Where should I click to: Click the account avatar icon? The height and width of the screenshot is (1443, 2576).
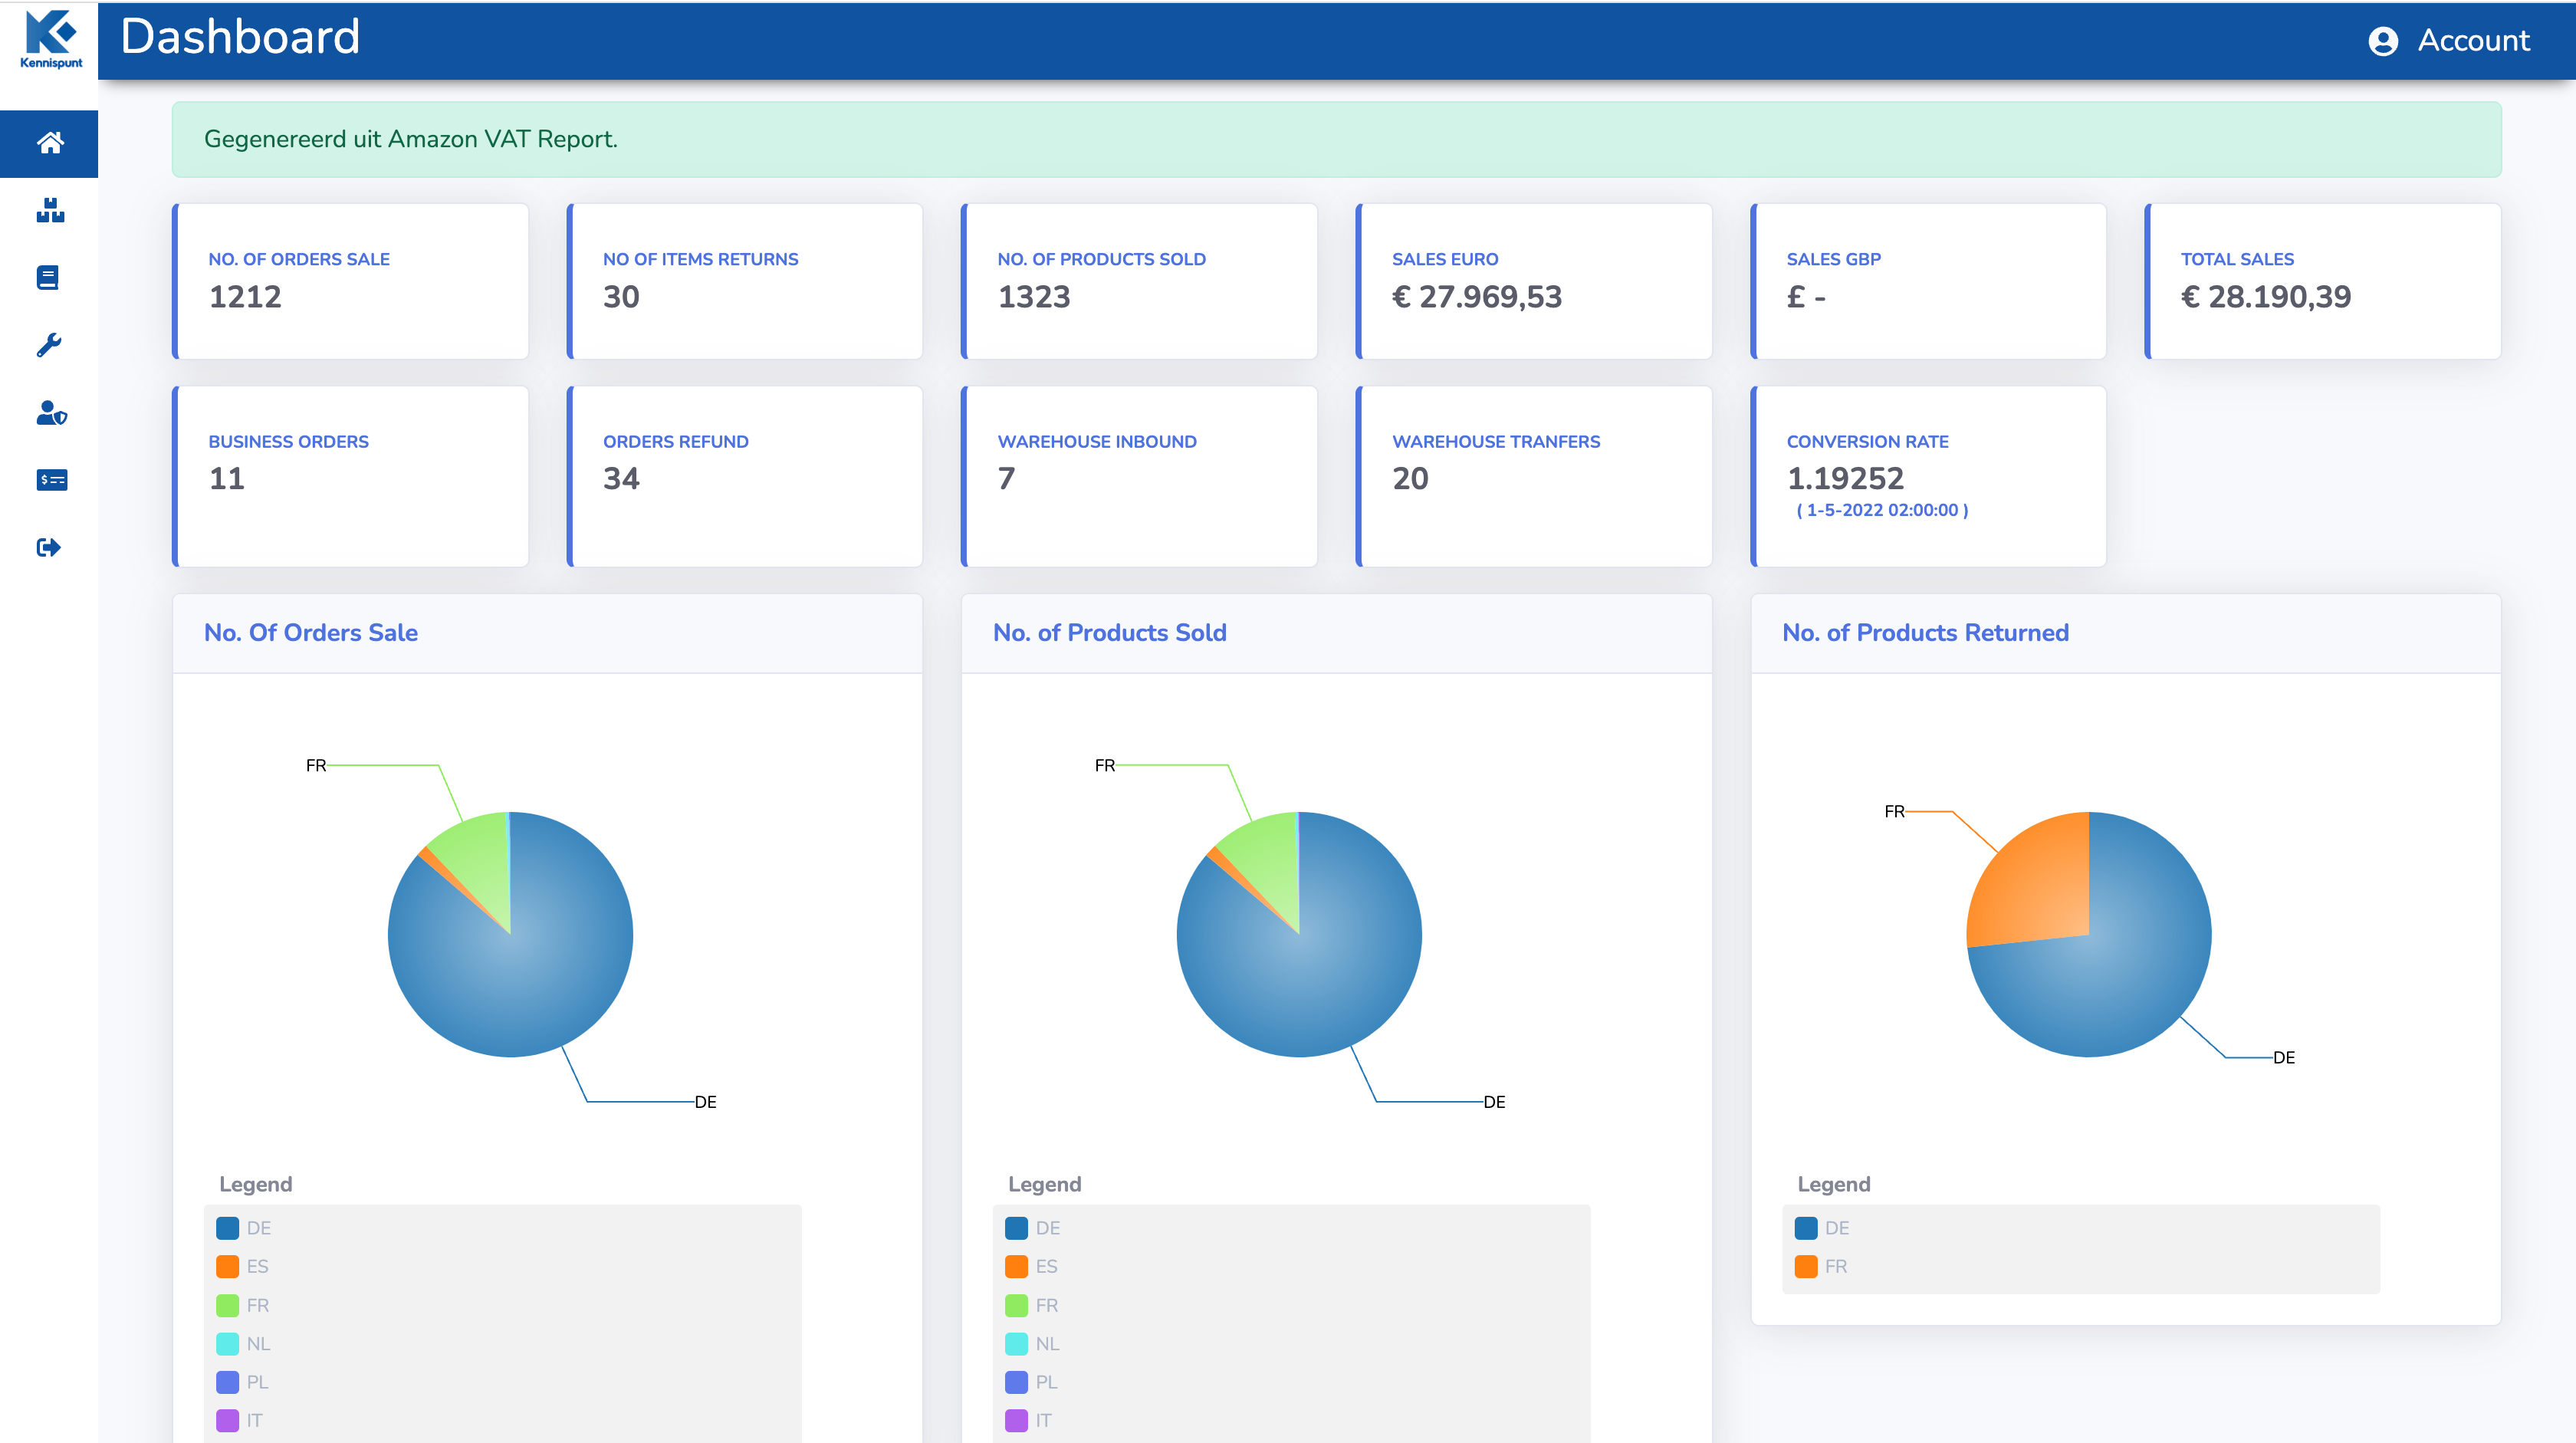(2383, 41)
